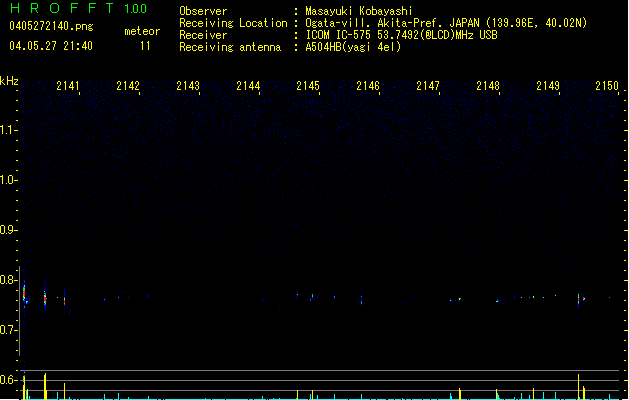
Task: Select antenna value A504HB(yagi 4el)
Action: tap(353, 47)
